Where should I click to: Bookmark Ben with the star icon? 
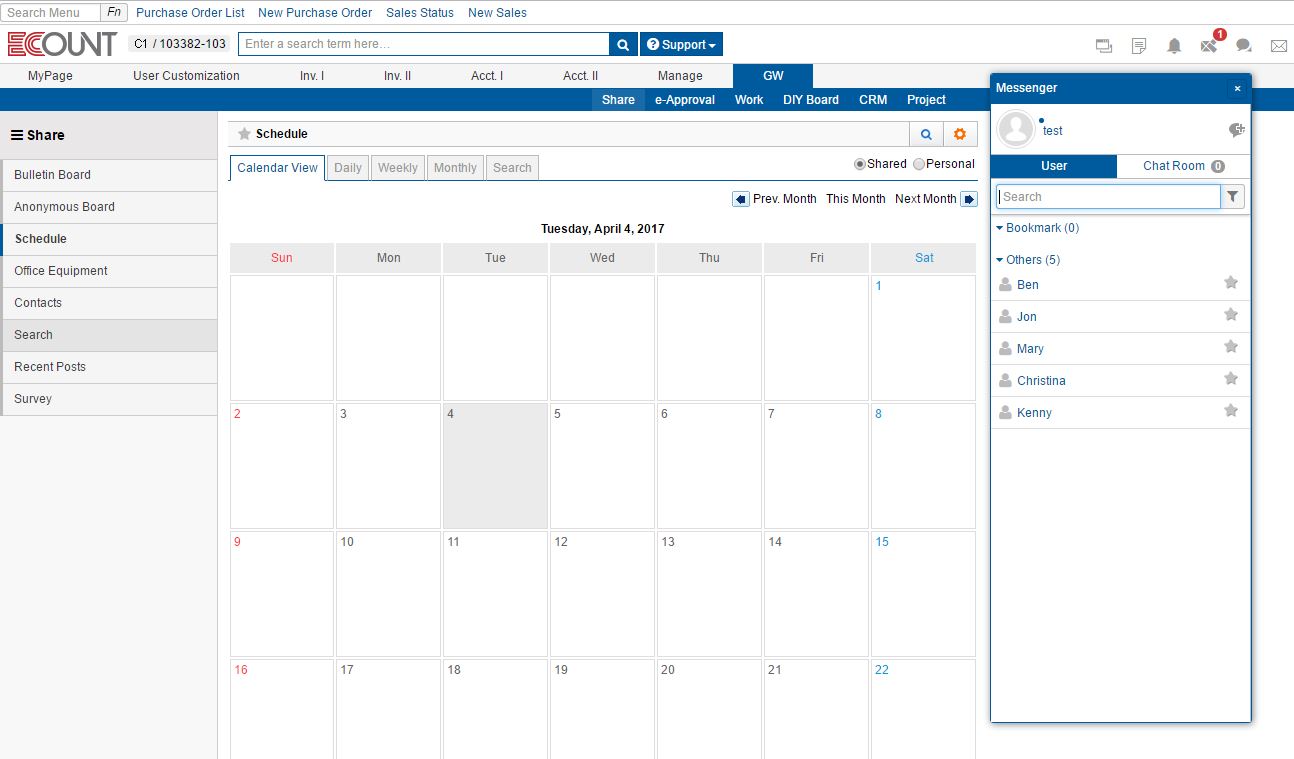pyautogui.click(x=1231, y=283)
